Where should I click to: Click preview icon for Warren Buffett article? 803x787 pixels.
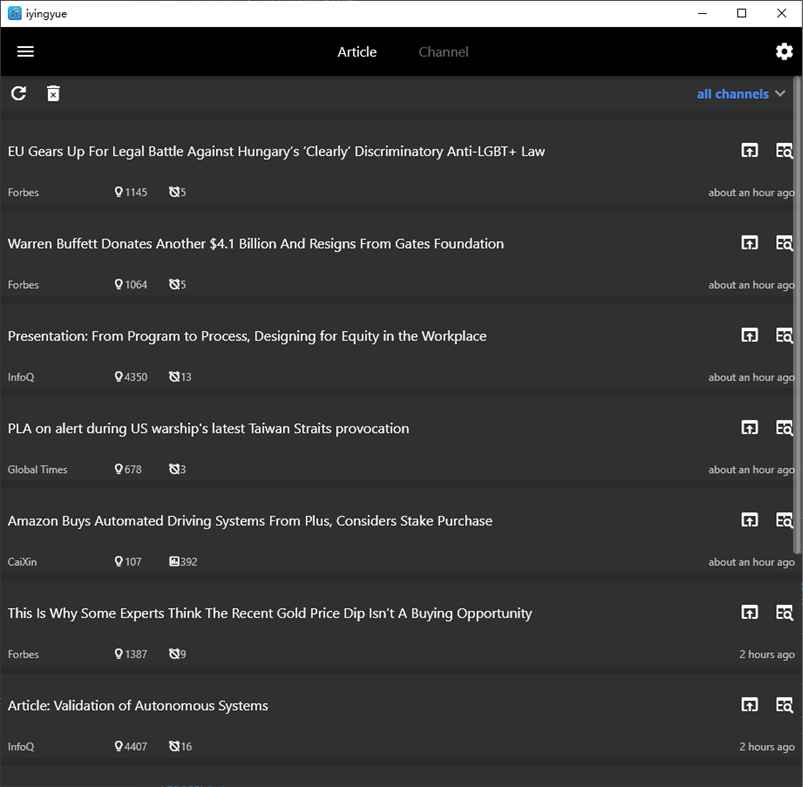point(784,243)
